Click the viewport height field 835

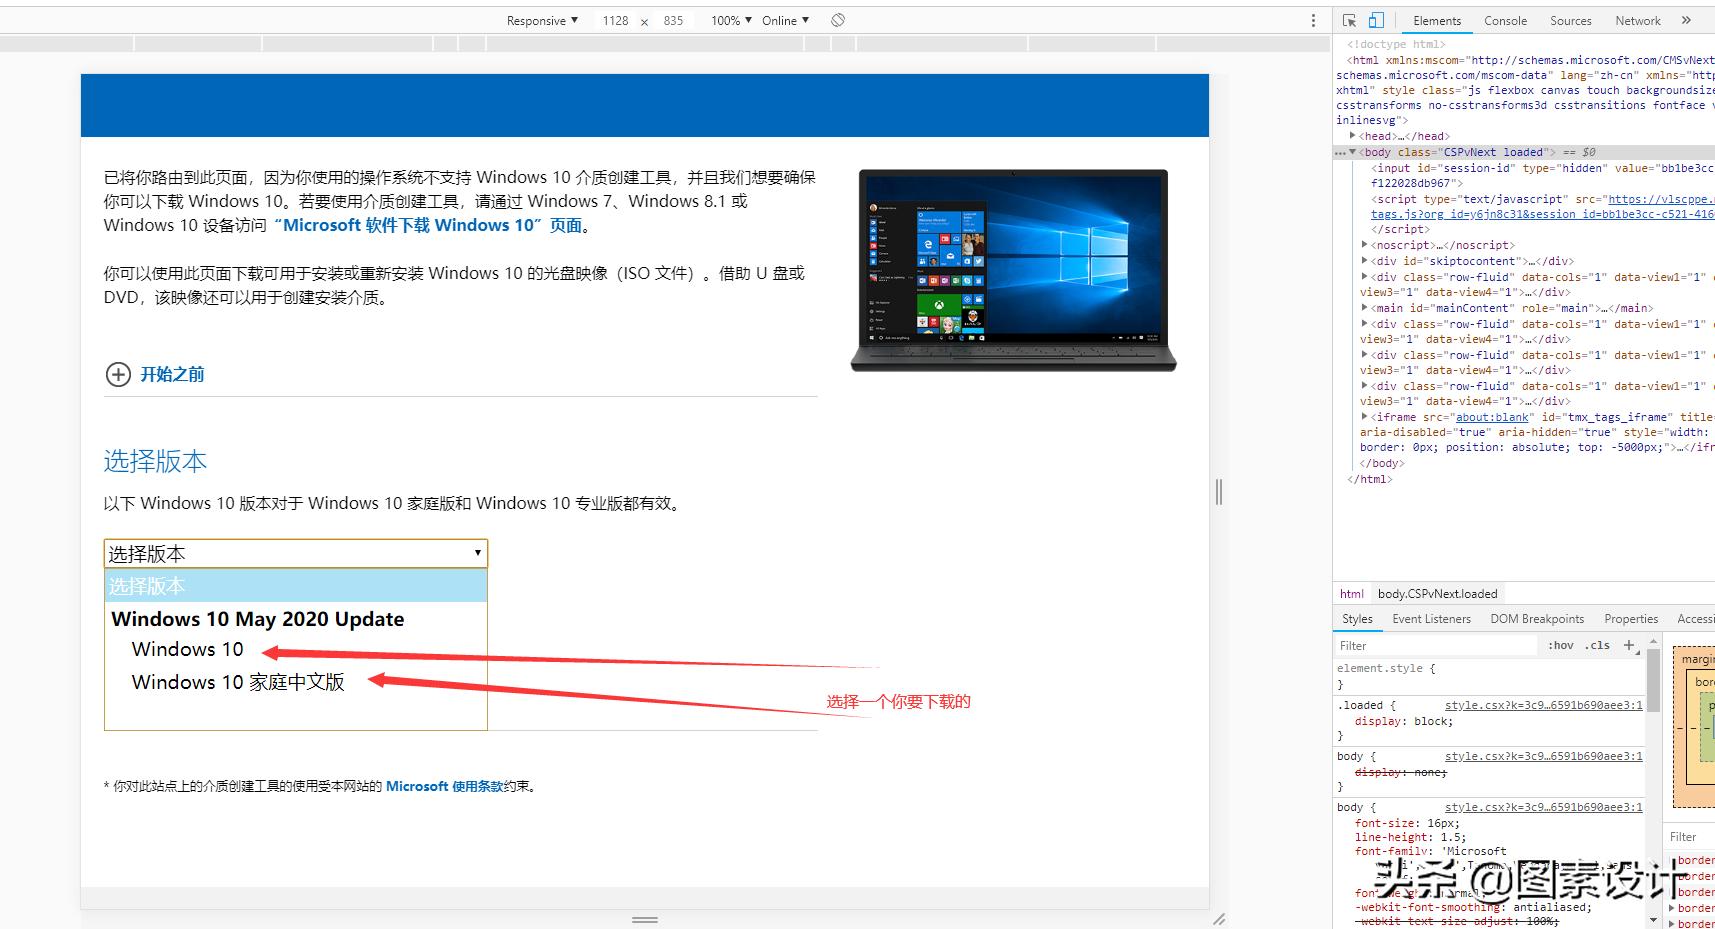[673, 20]
